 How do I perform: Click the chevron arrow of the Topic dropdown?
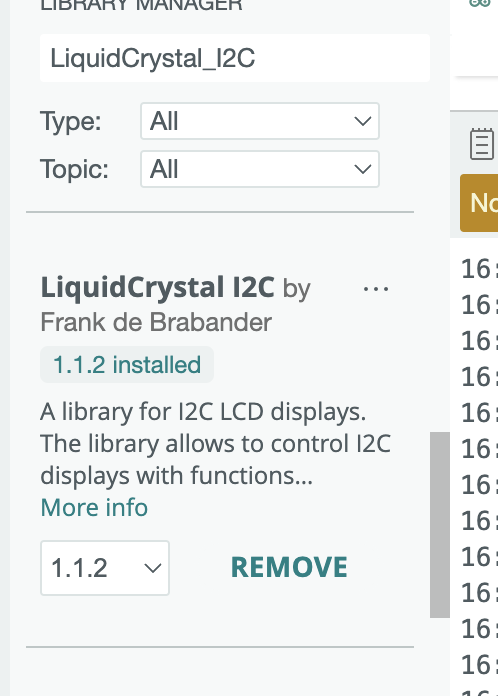click(363, 169)
